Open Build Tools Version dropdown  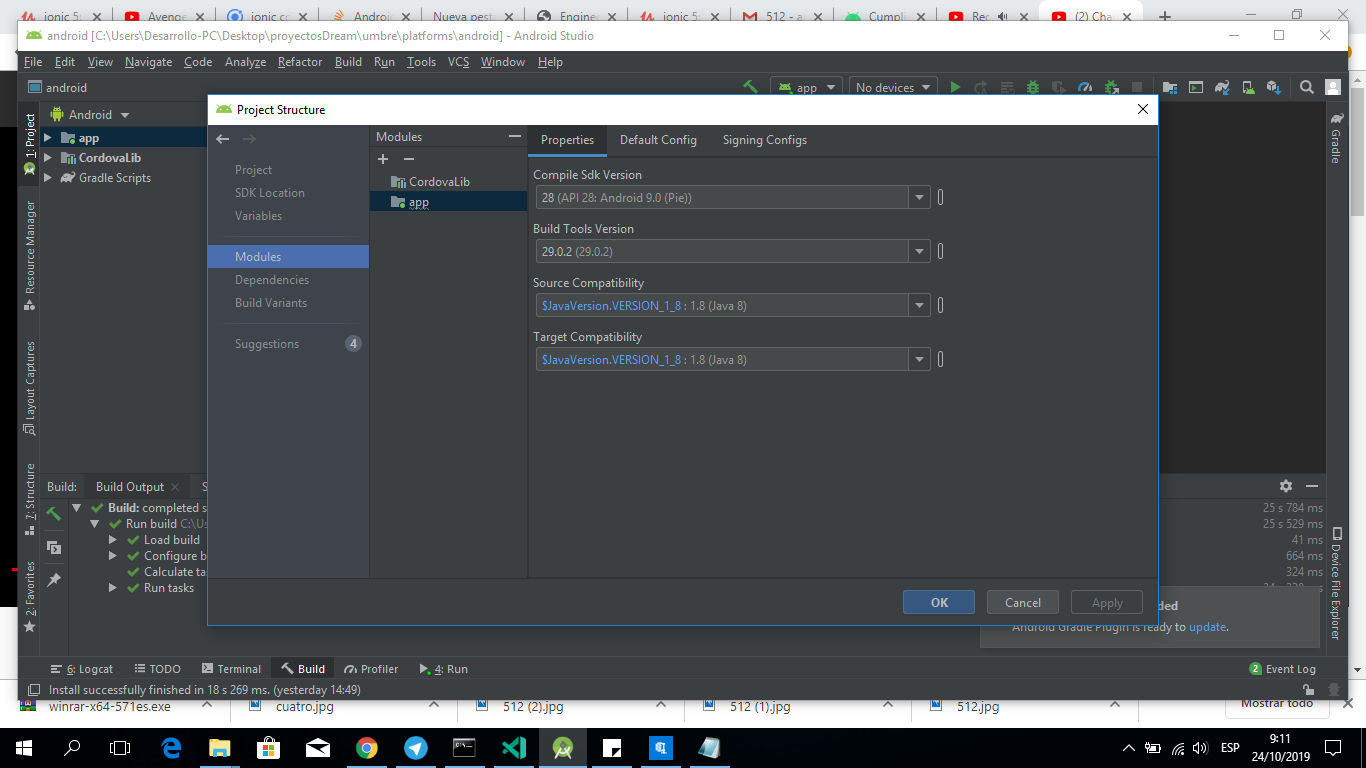919,252
